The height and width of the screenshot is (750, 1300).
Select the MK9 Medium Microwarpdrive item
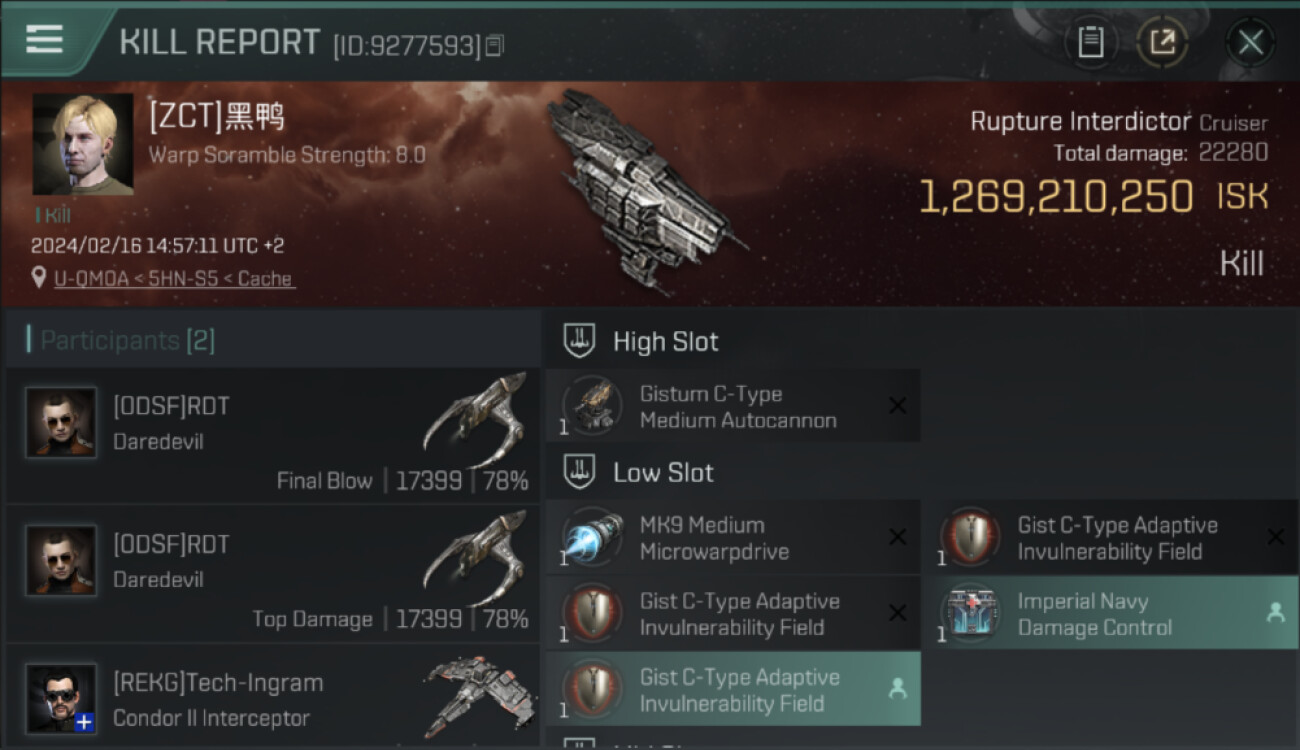coord(733,538)
